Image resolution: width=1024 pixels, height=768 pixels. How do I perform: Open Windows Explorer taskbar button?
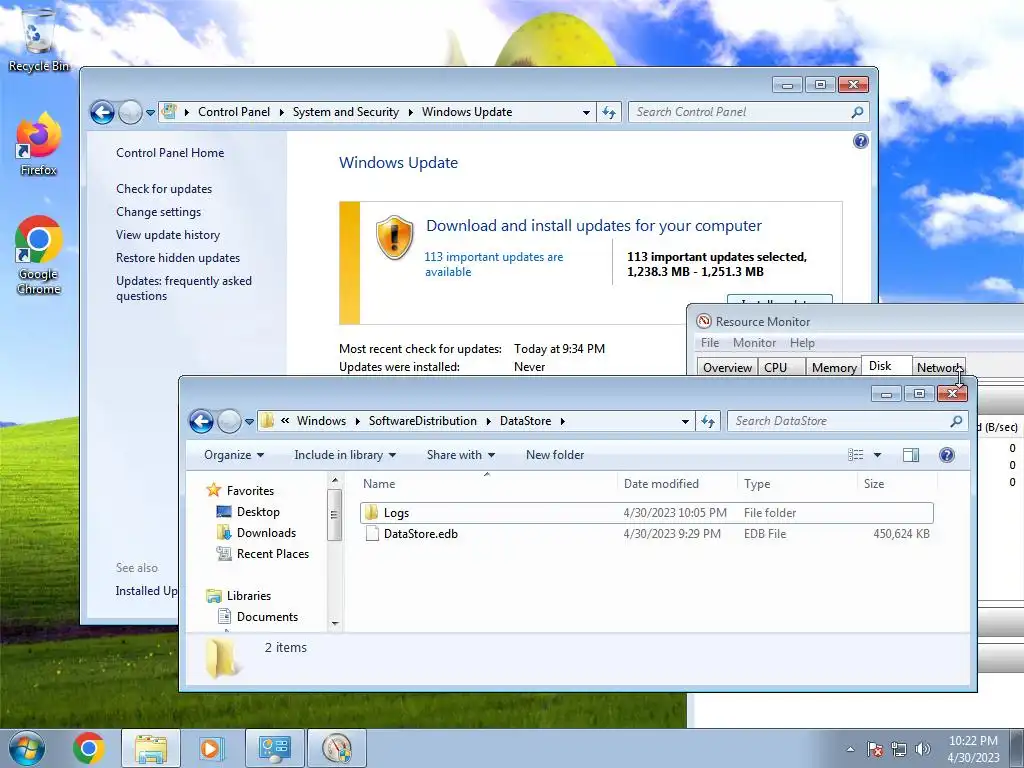click(x=151, y=748)
